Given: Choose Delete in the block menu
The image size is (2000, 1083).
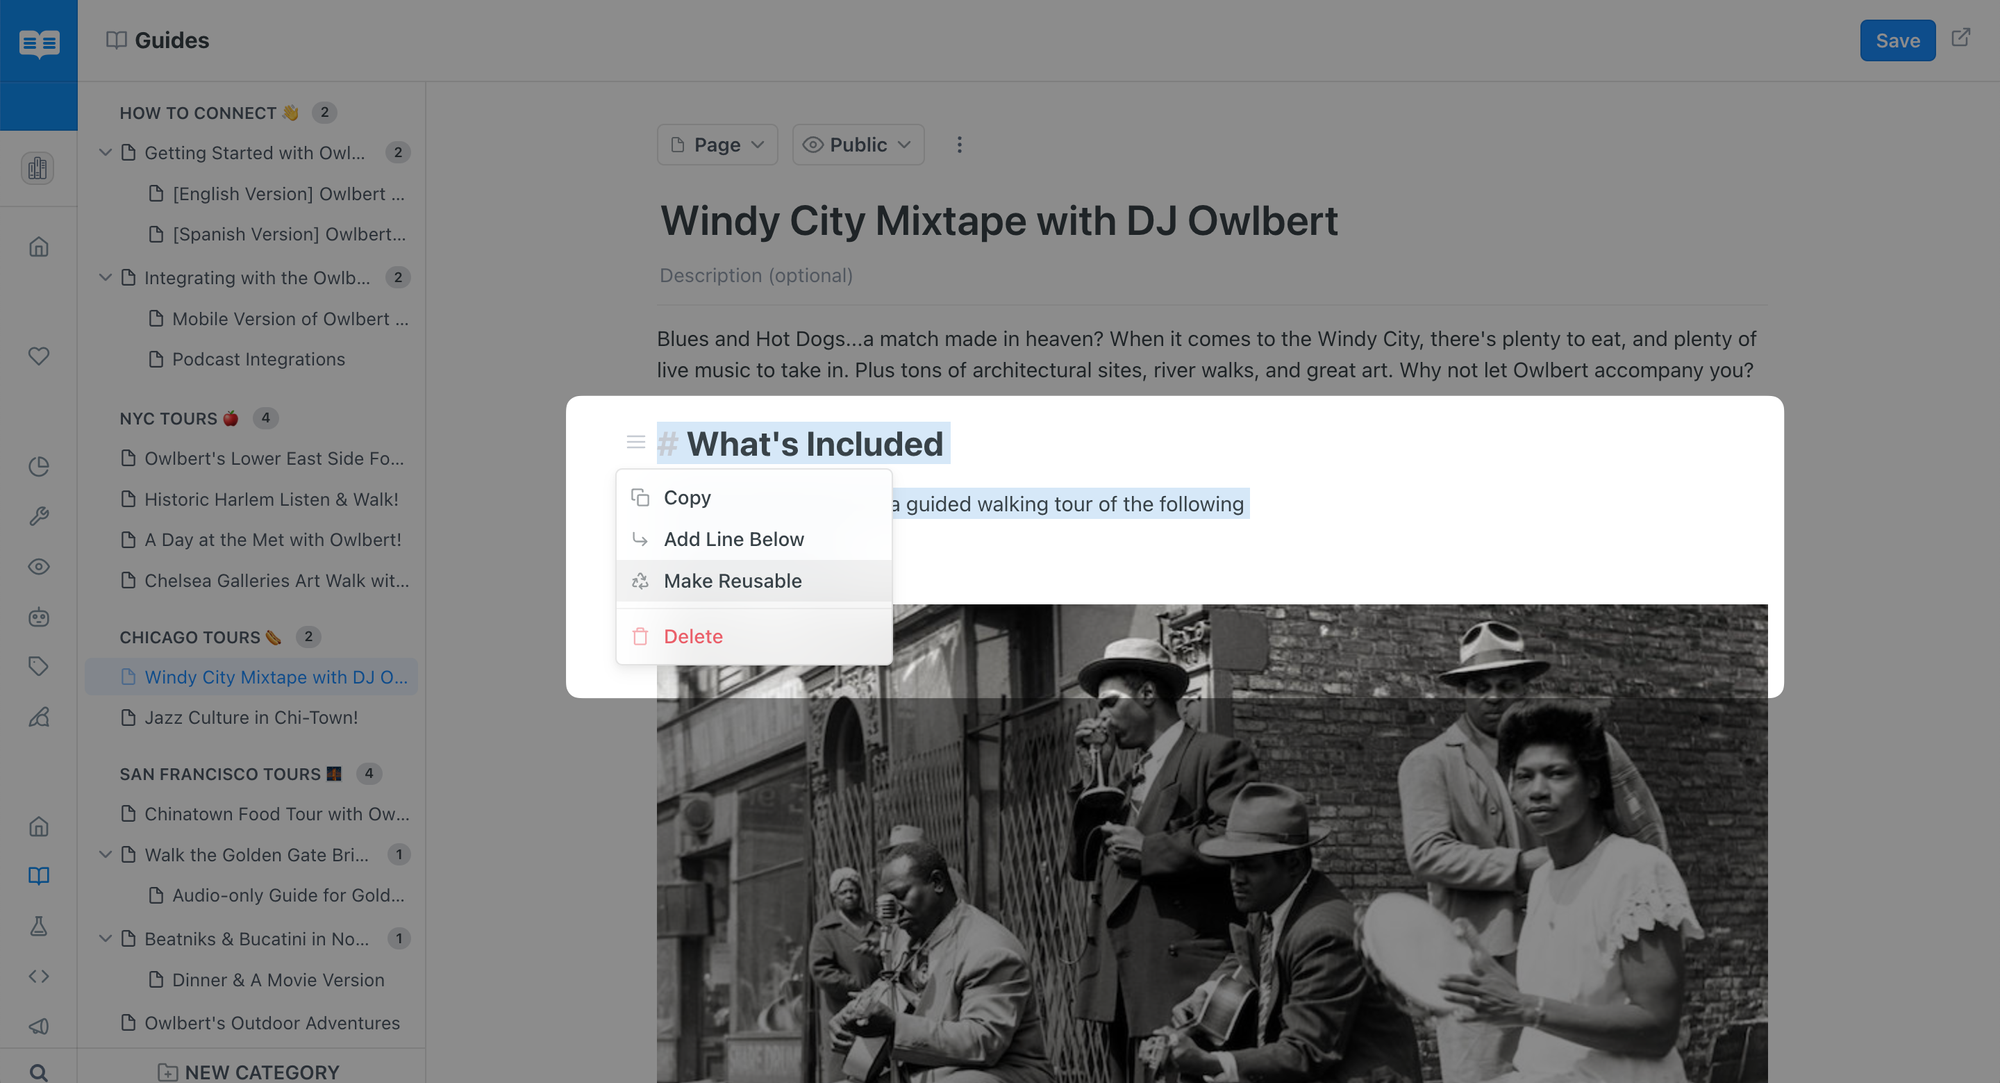Looking at the screenshot, I should point(692,636).
